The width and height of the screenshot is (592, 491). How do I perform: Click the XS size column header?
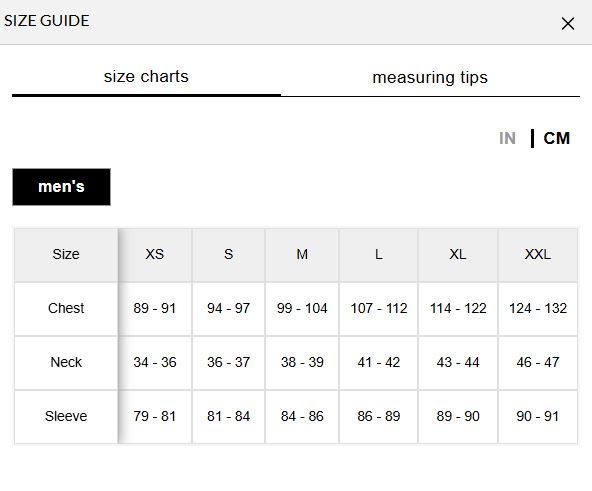(x=155, y=255)
